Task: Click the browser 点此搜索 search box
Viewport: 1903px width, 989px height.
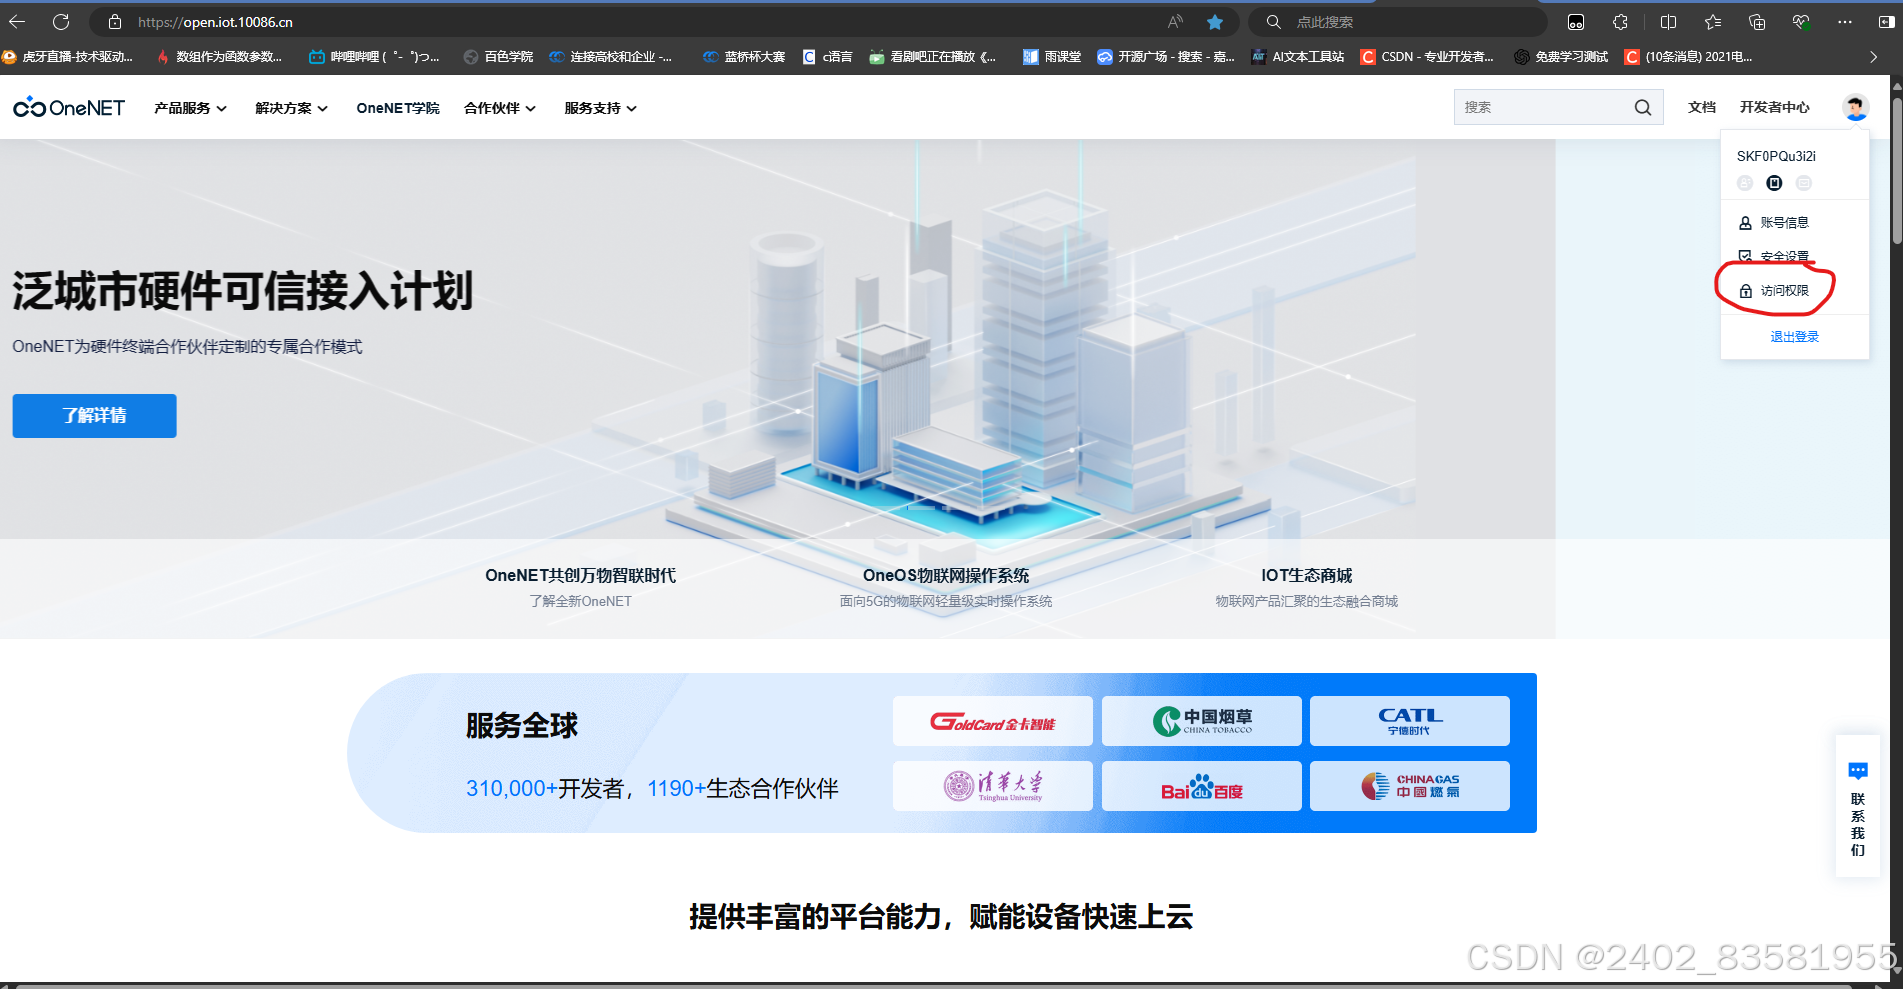Action: (x=1400, y=22)
